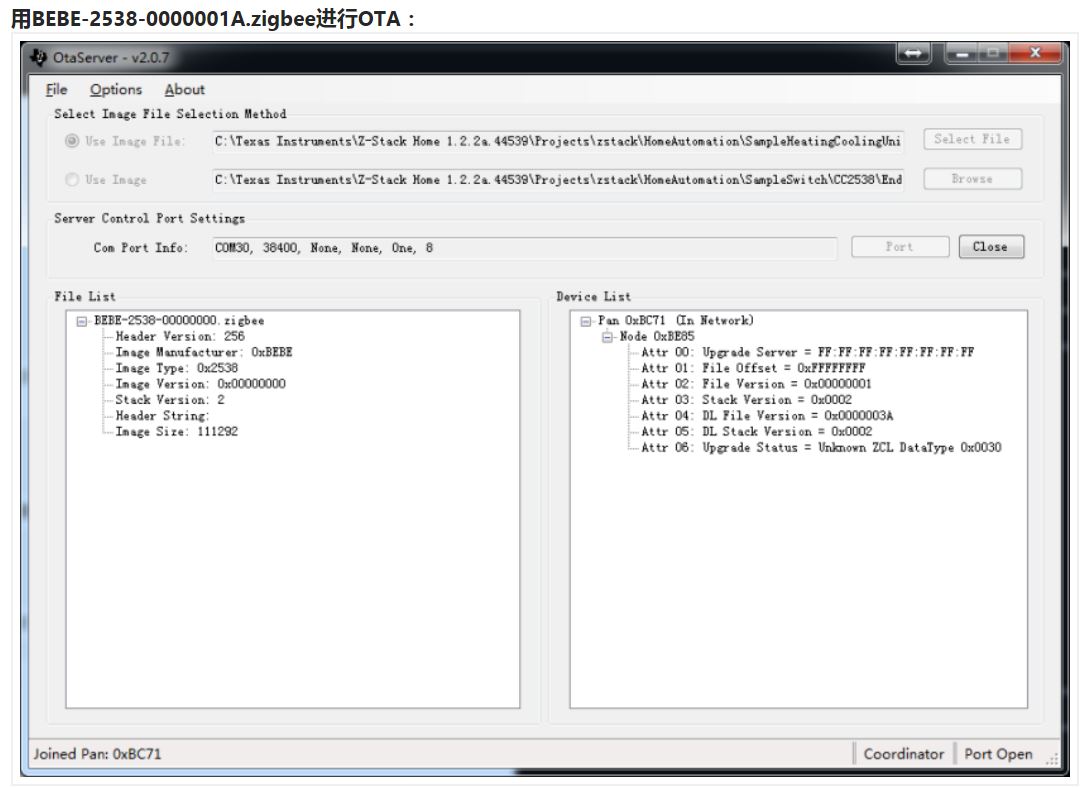
Task: Collapse the Pan 0xBC71 tree node
Action: pyautogui.click(x=586, y=321)
